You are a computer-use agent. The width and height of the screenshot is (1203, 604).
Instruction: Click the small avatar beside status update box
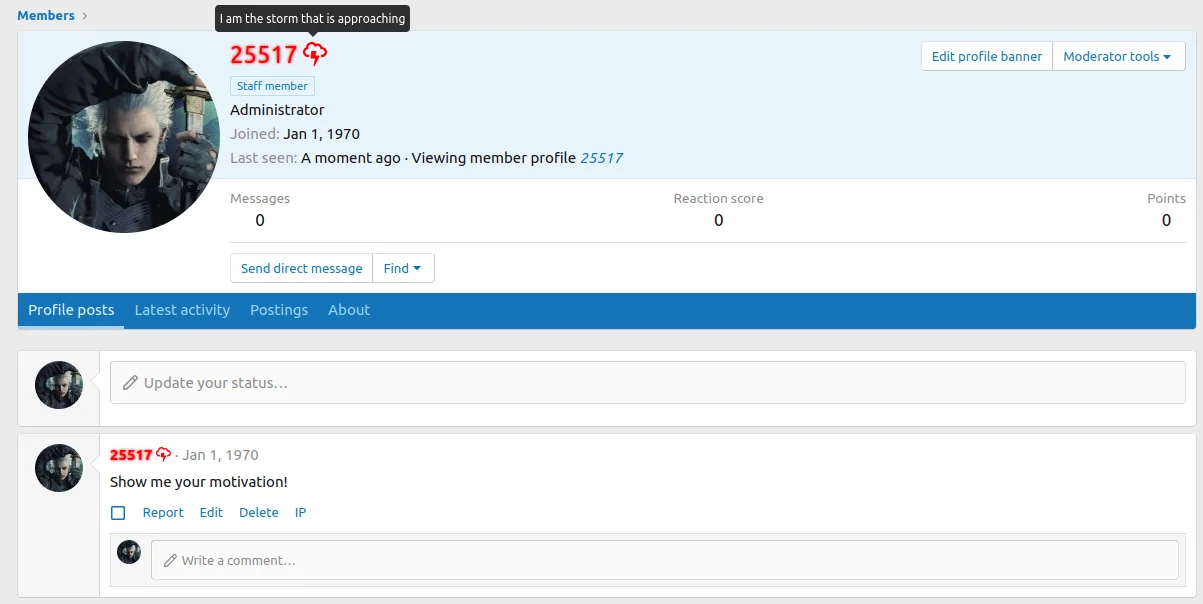pos(58,385)
